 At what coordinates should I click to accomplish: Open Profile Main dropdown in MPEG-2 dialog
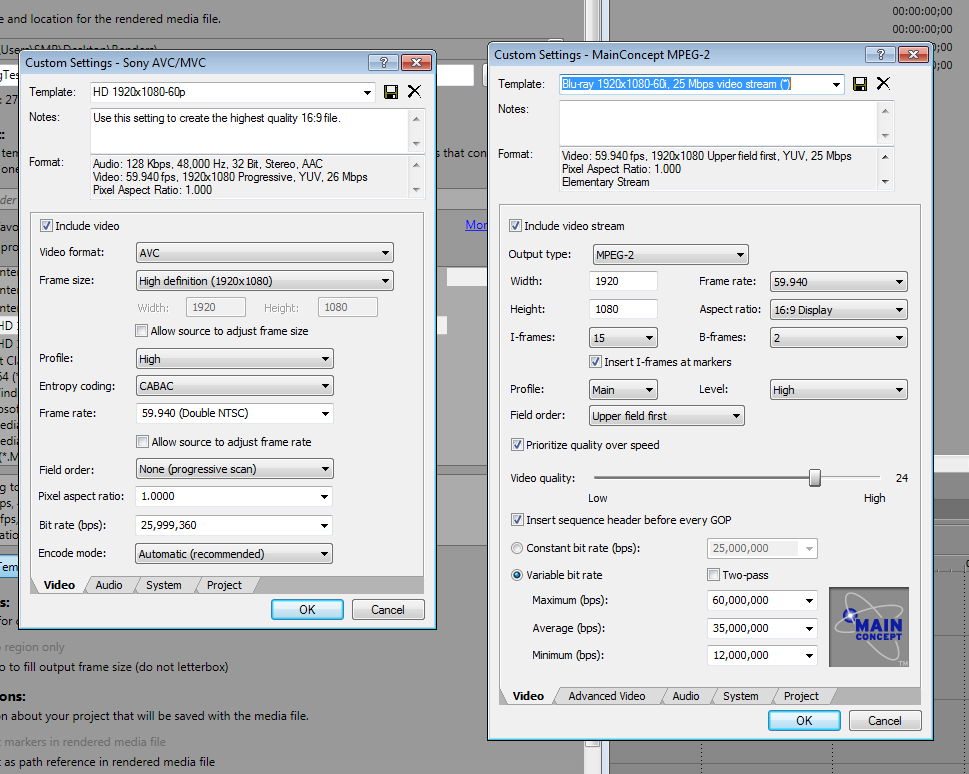pyautogui.click(x=624, y=389)
